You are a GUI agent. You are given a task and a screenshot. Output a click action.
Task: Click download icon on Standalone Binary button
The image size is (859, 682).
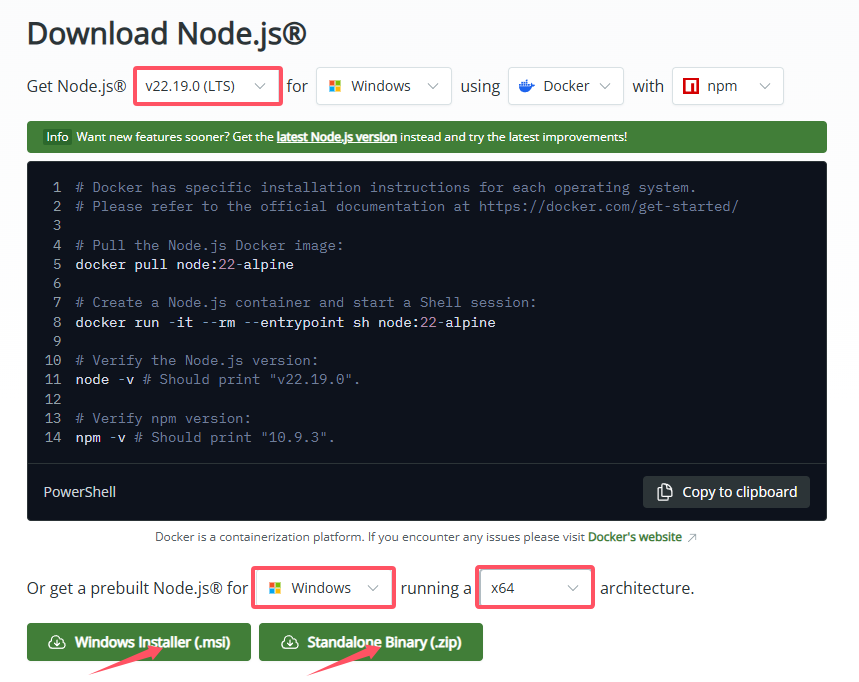[289, 642]
